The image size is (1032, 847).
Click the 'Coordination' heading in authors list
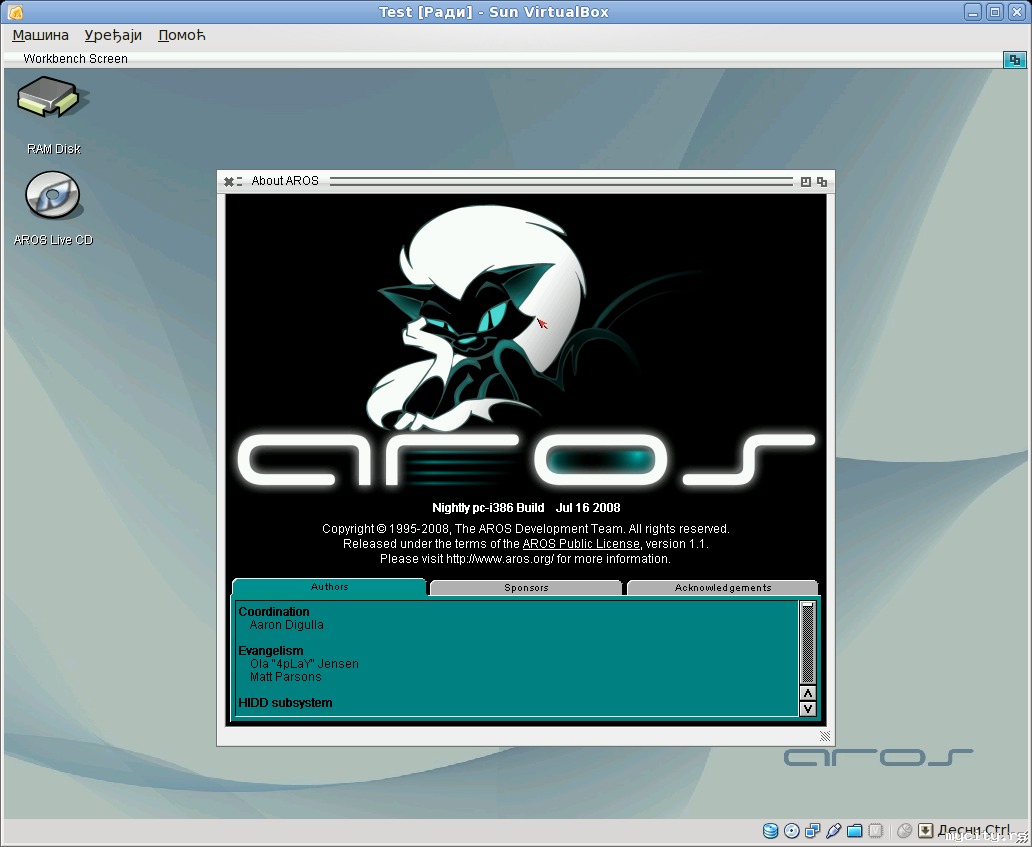pyautogui.click(x=274, y=611)
